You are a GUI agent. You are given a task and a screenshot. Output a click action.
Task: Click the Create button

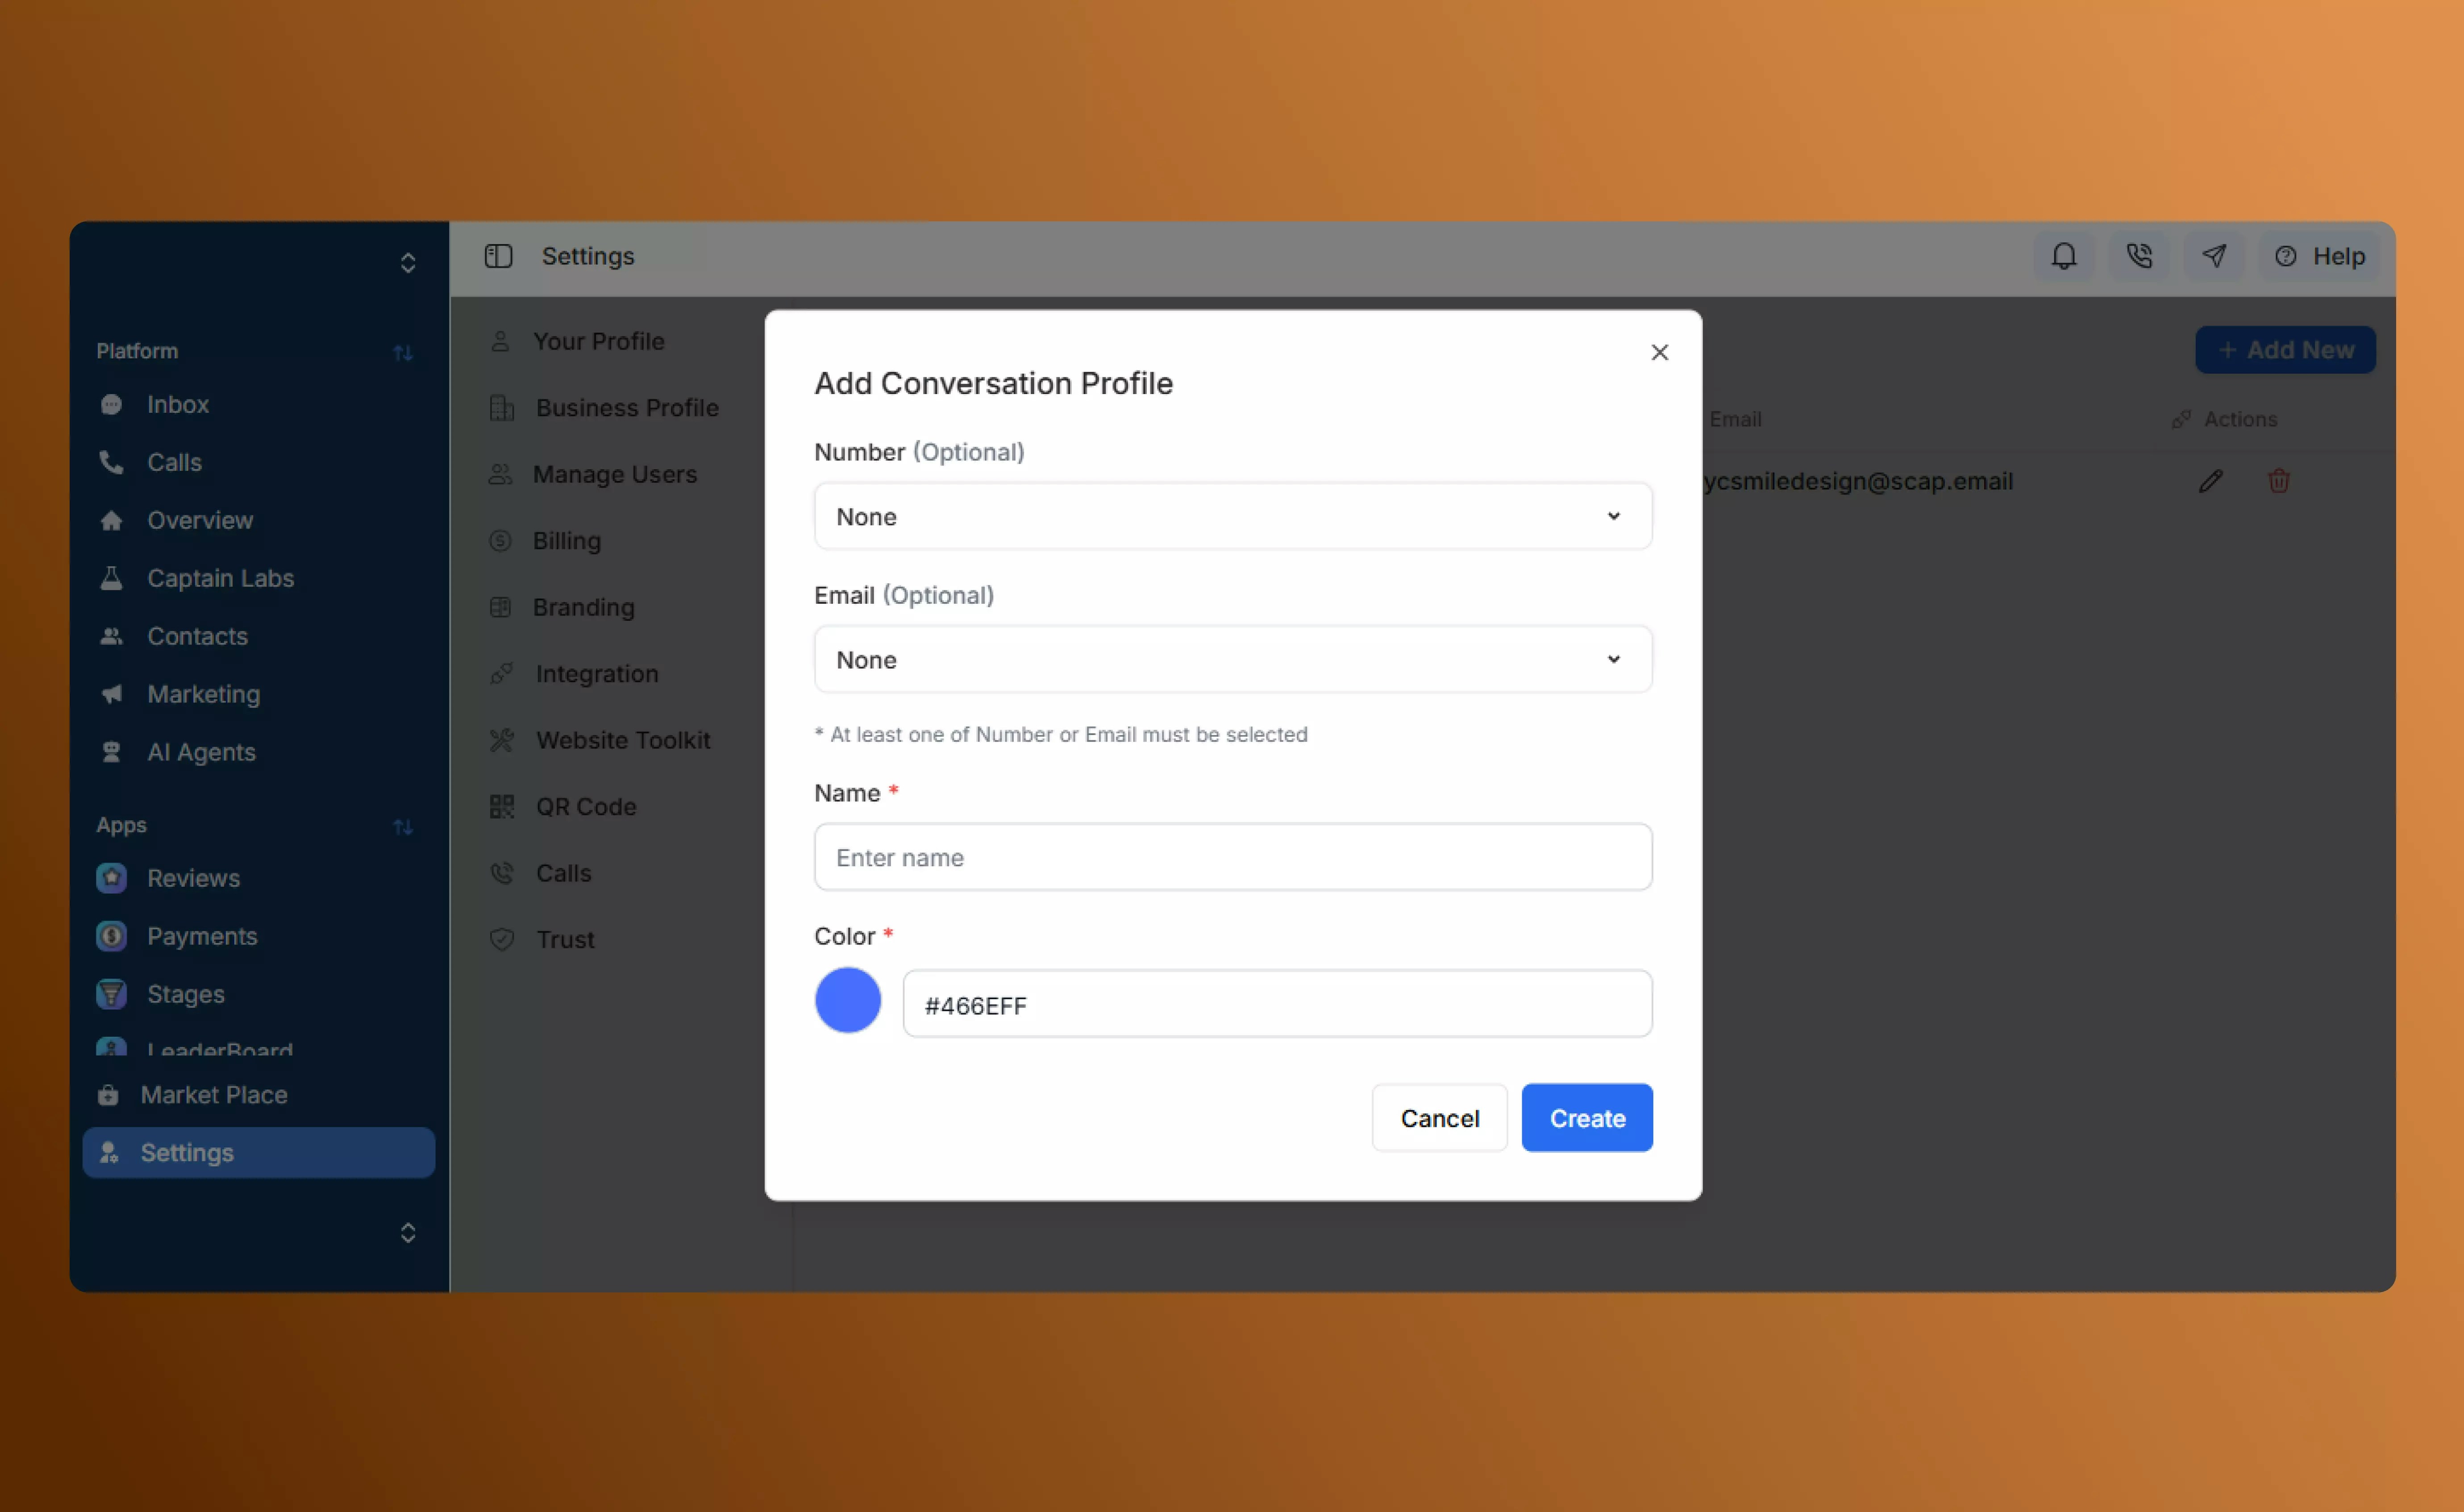click(x=1586, y=1117)
